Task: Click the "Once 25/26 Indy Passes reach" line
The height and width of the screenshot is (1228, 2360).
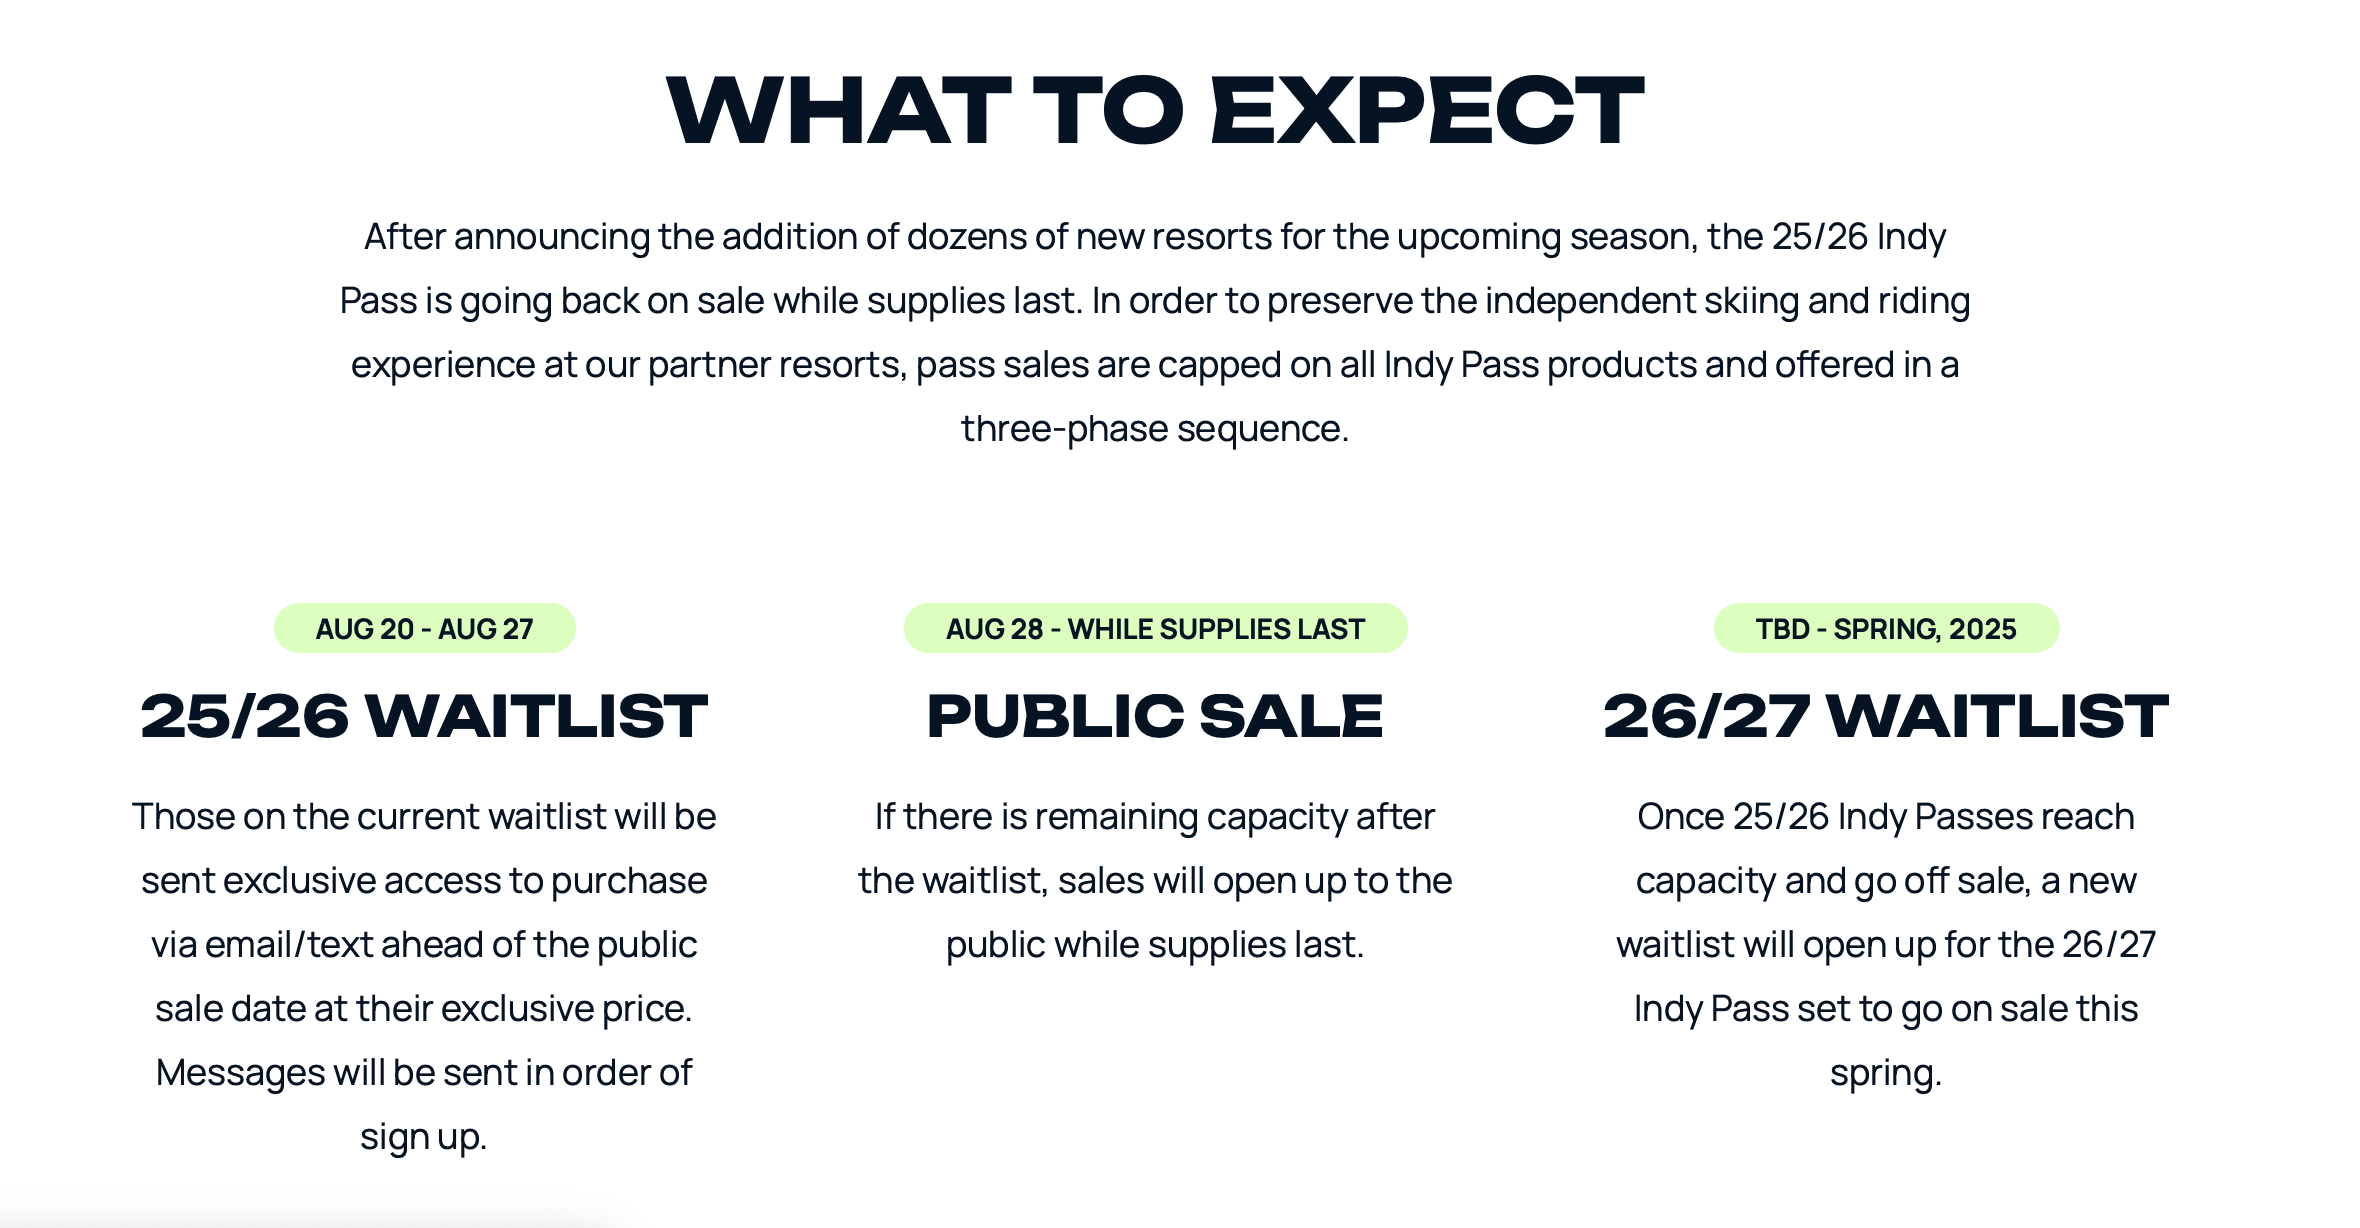Action: click(x=1886, y=817)
